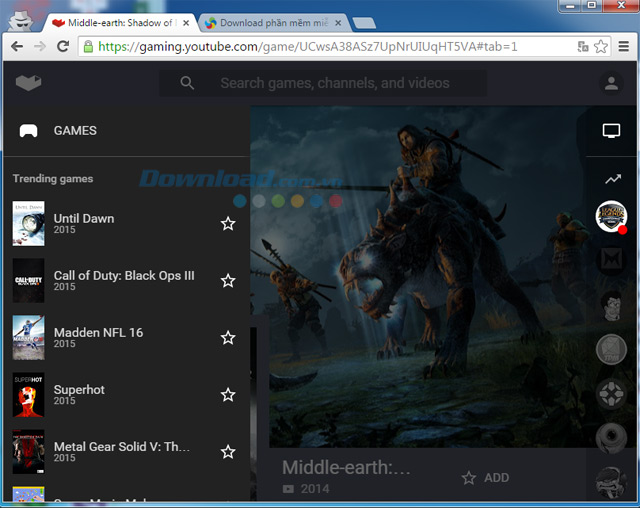Open the Superhot cover thumbnail

pos(28,395)
